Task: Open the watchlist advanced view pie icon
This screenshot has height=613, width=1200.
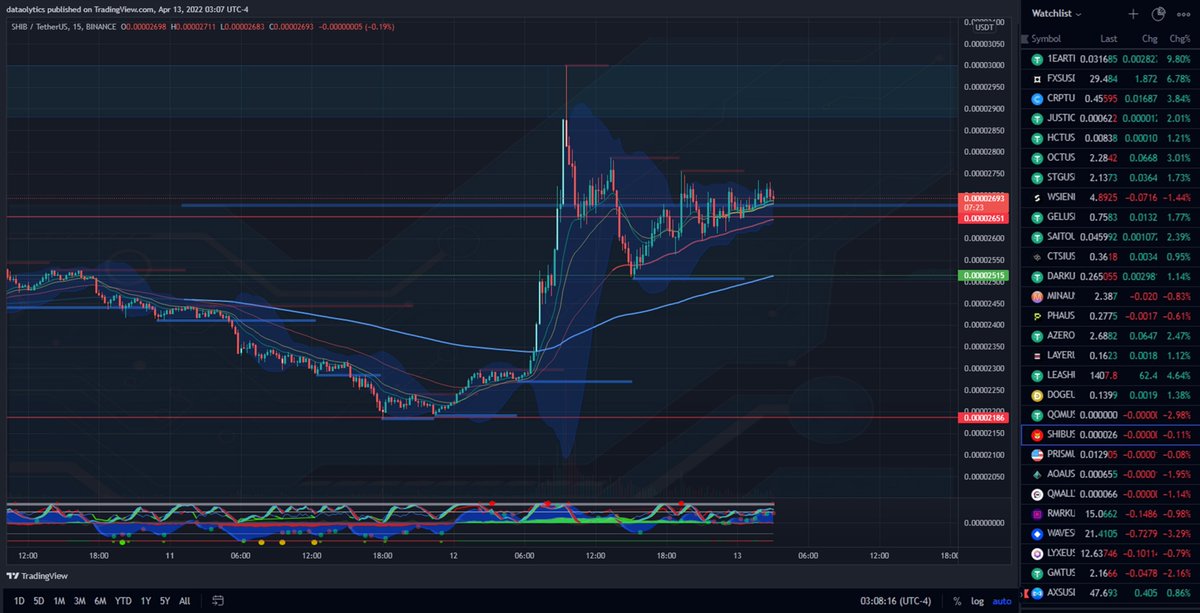Action: [x=1158, y=14]
